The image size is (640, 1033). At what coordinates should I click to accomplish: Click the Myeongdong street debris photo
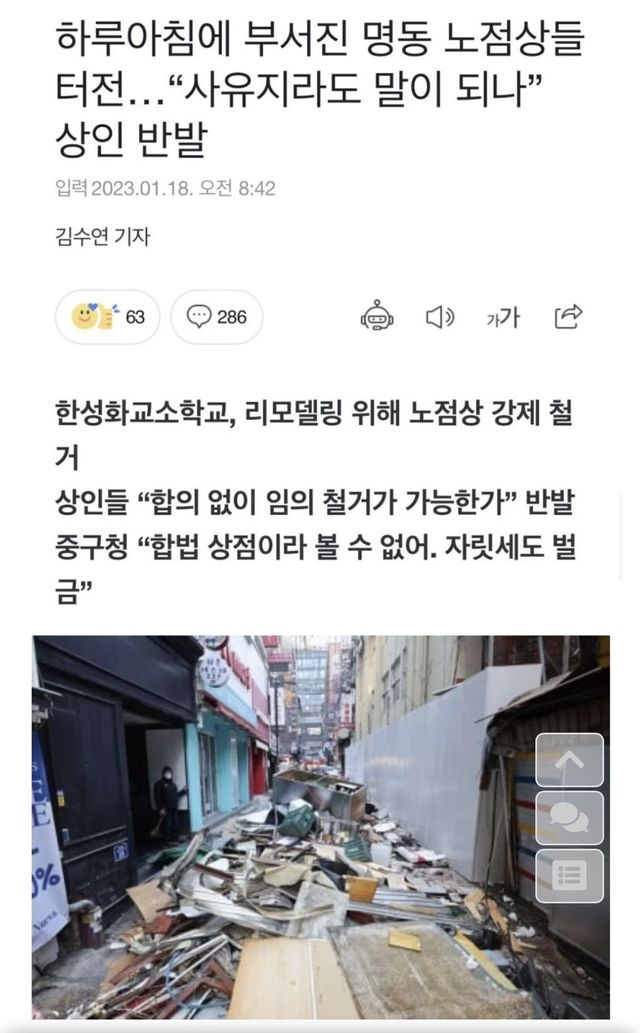point(321,827)
